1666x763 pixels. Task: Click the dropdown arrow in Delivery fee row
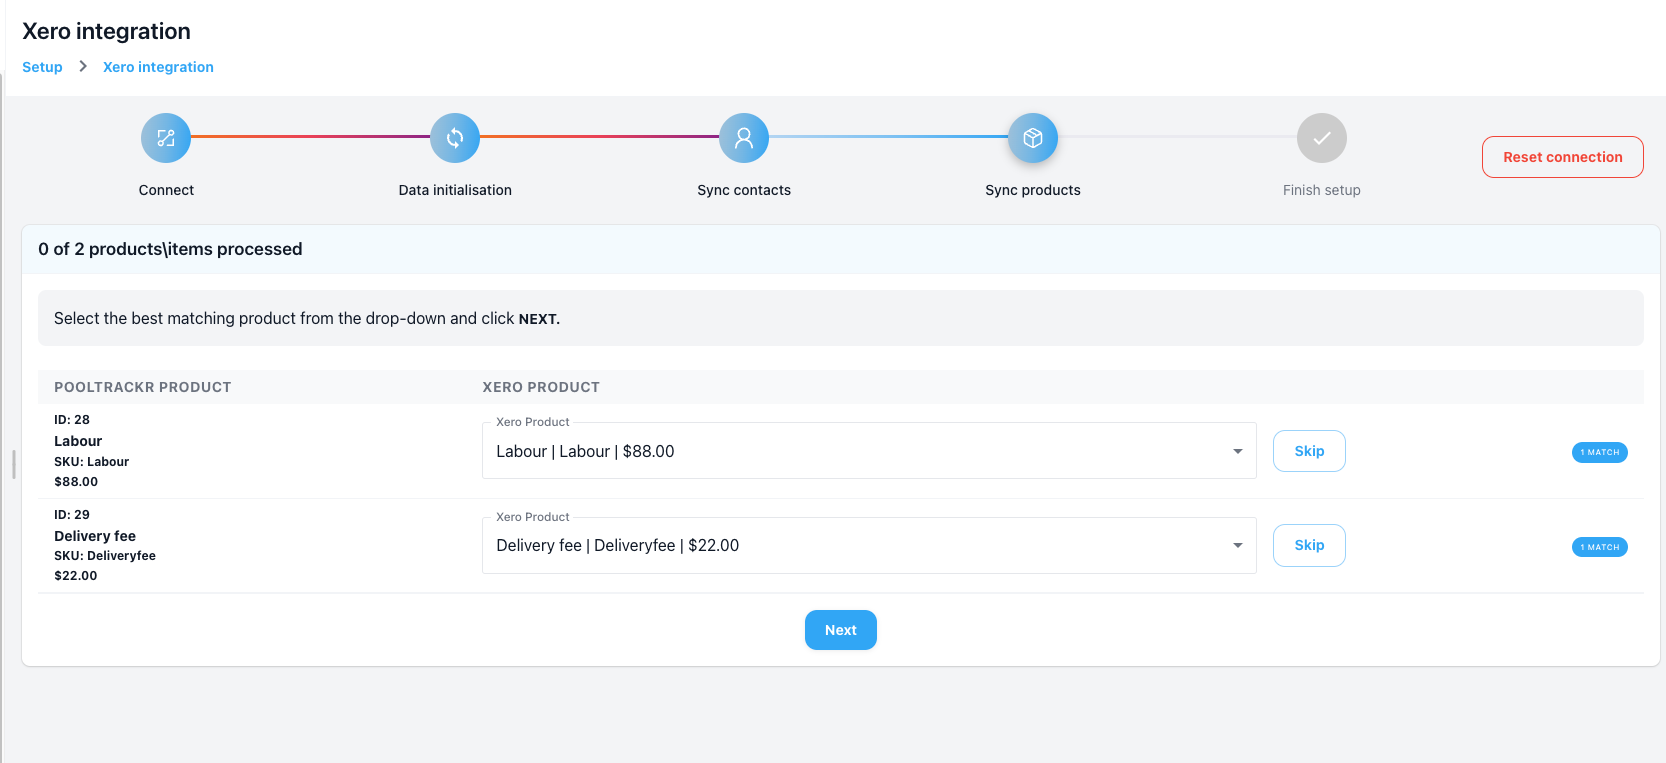[x=1238, y=545]
